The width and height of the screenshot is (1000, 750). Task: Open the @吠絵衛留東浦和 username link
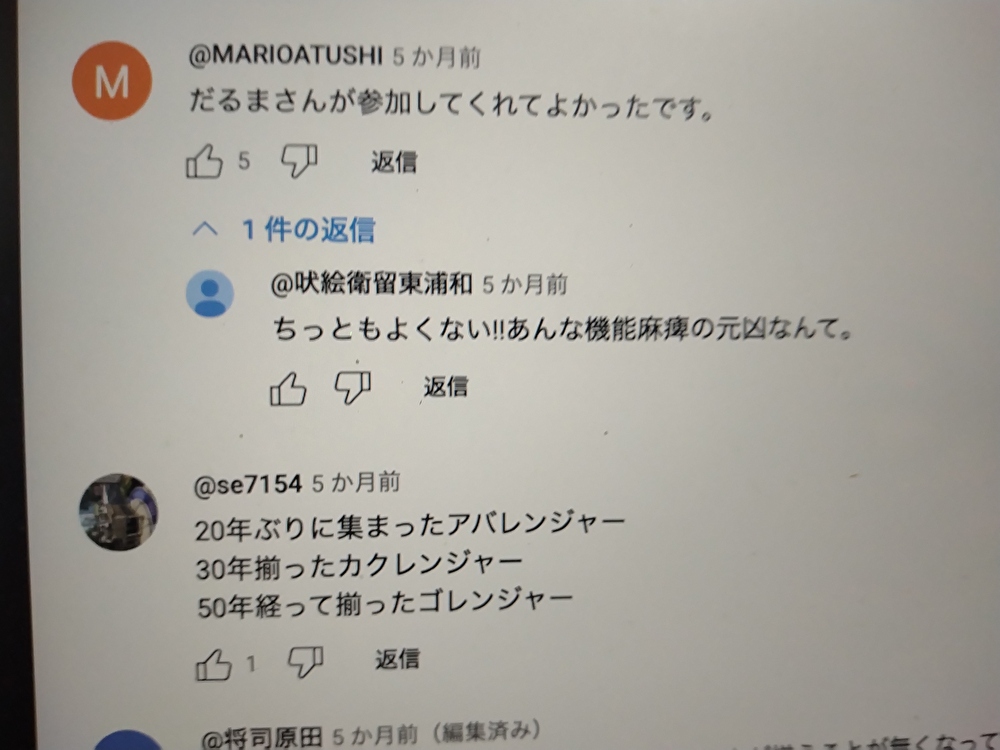(372, 283)
